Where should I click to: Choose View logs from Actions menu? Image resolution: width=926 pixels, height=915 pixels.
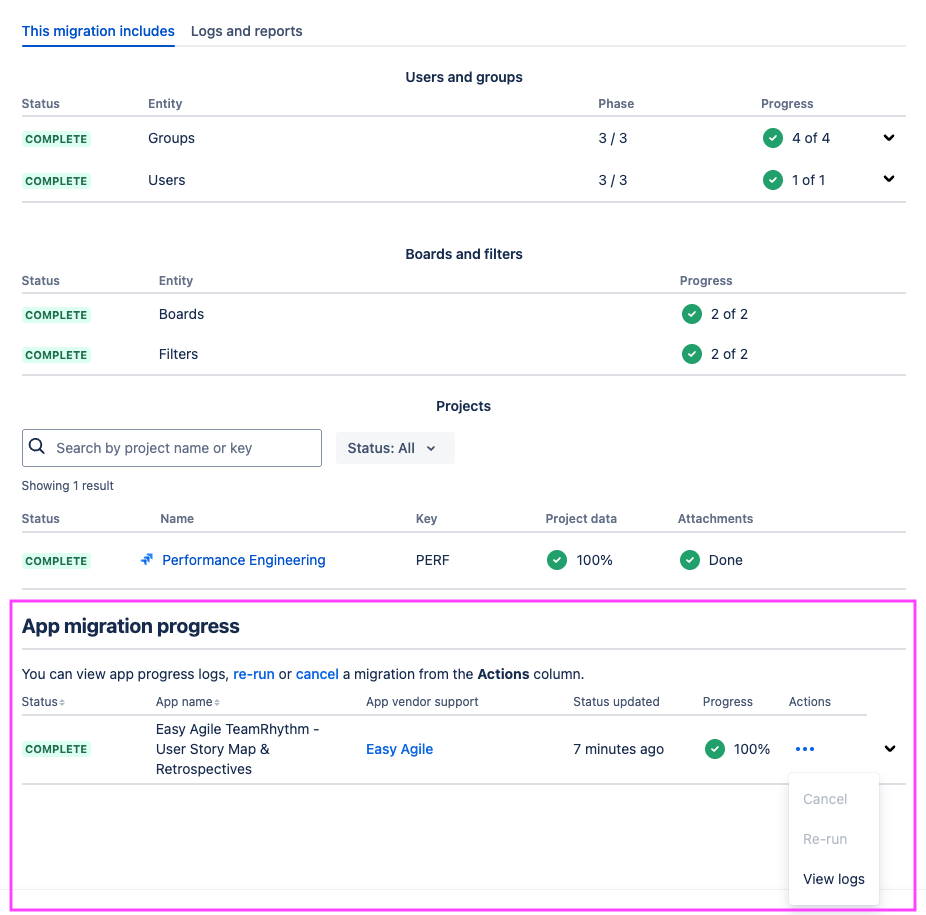(x=833, y=879)
